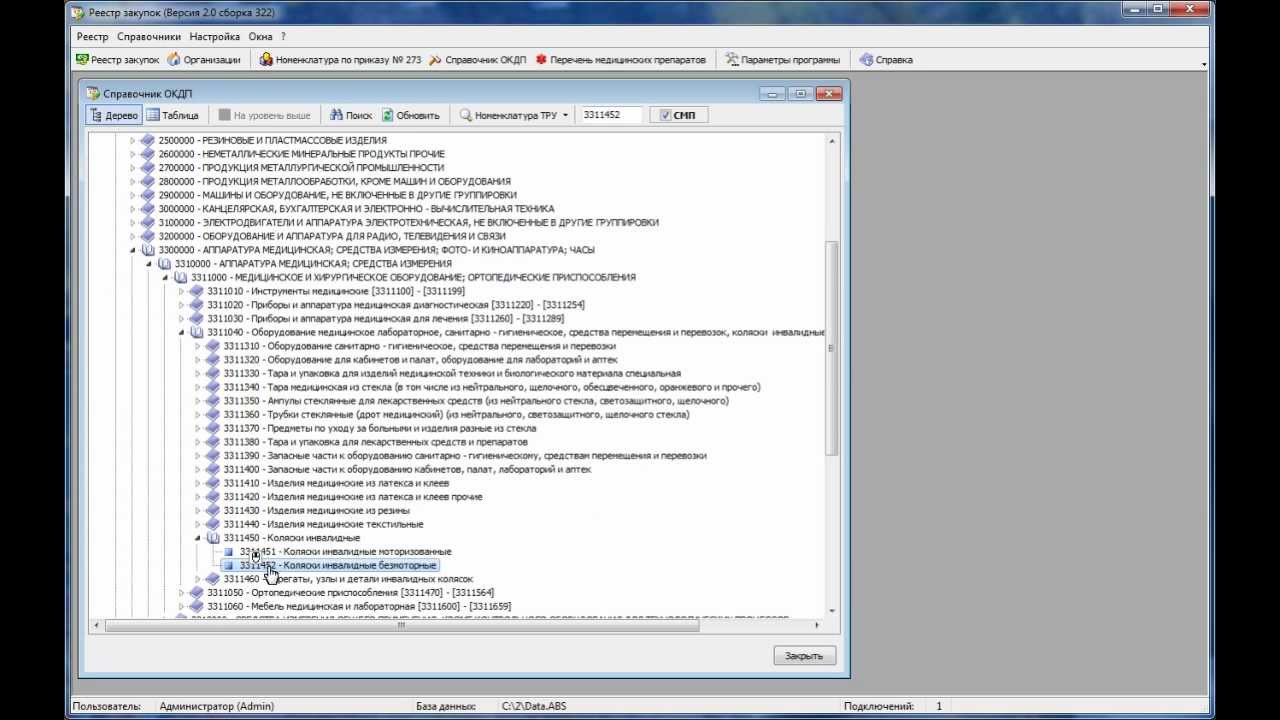Click book icon of 2700000 Продукция металлургической промышленности
The image size is (1280, 720).
coord(148,168)
